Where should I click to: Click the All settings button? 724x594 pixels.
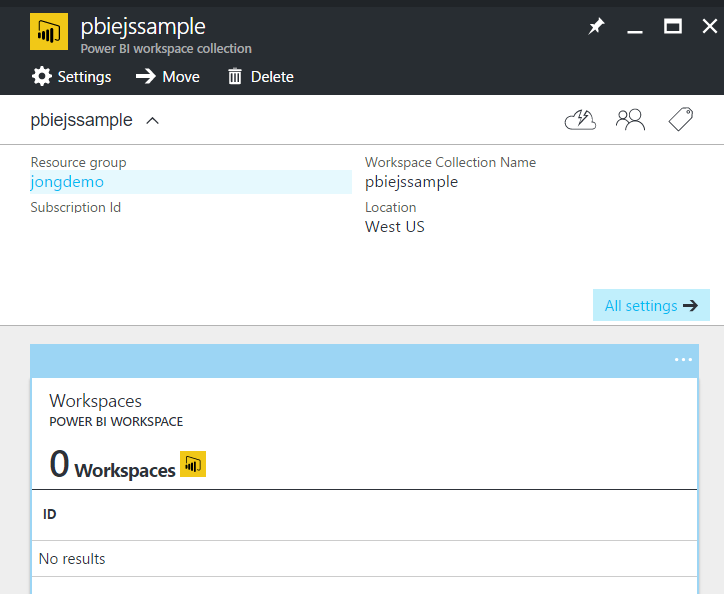651,306
